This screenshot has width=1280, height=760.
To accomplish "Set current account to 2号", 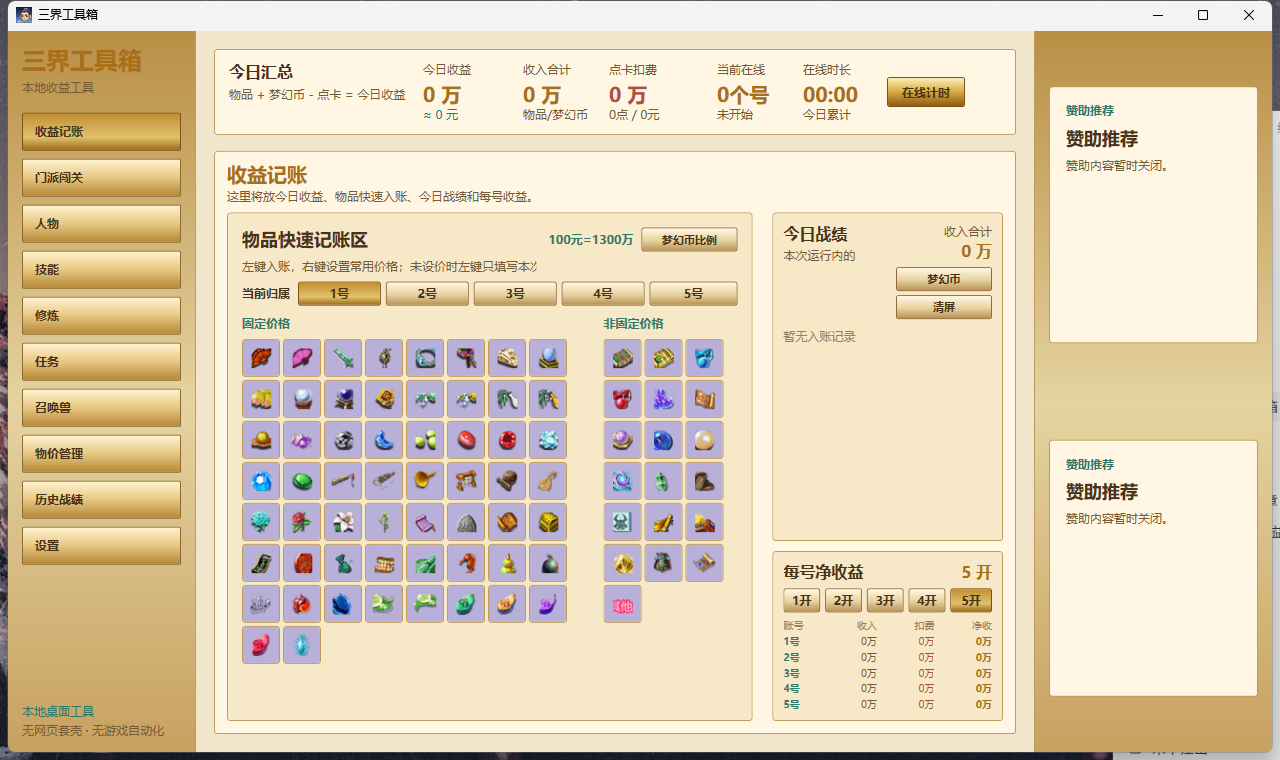I will [x=427, y=294].
